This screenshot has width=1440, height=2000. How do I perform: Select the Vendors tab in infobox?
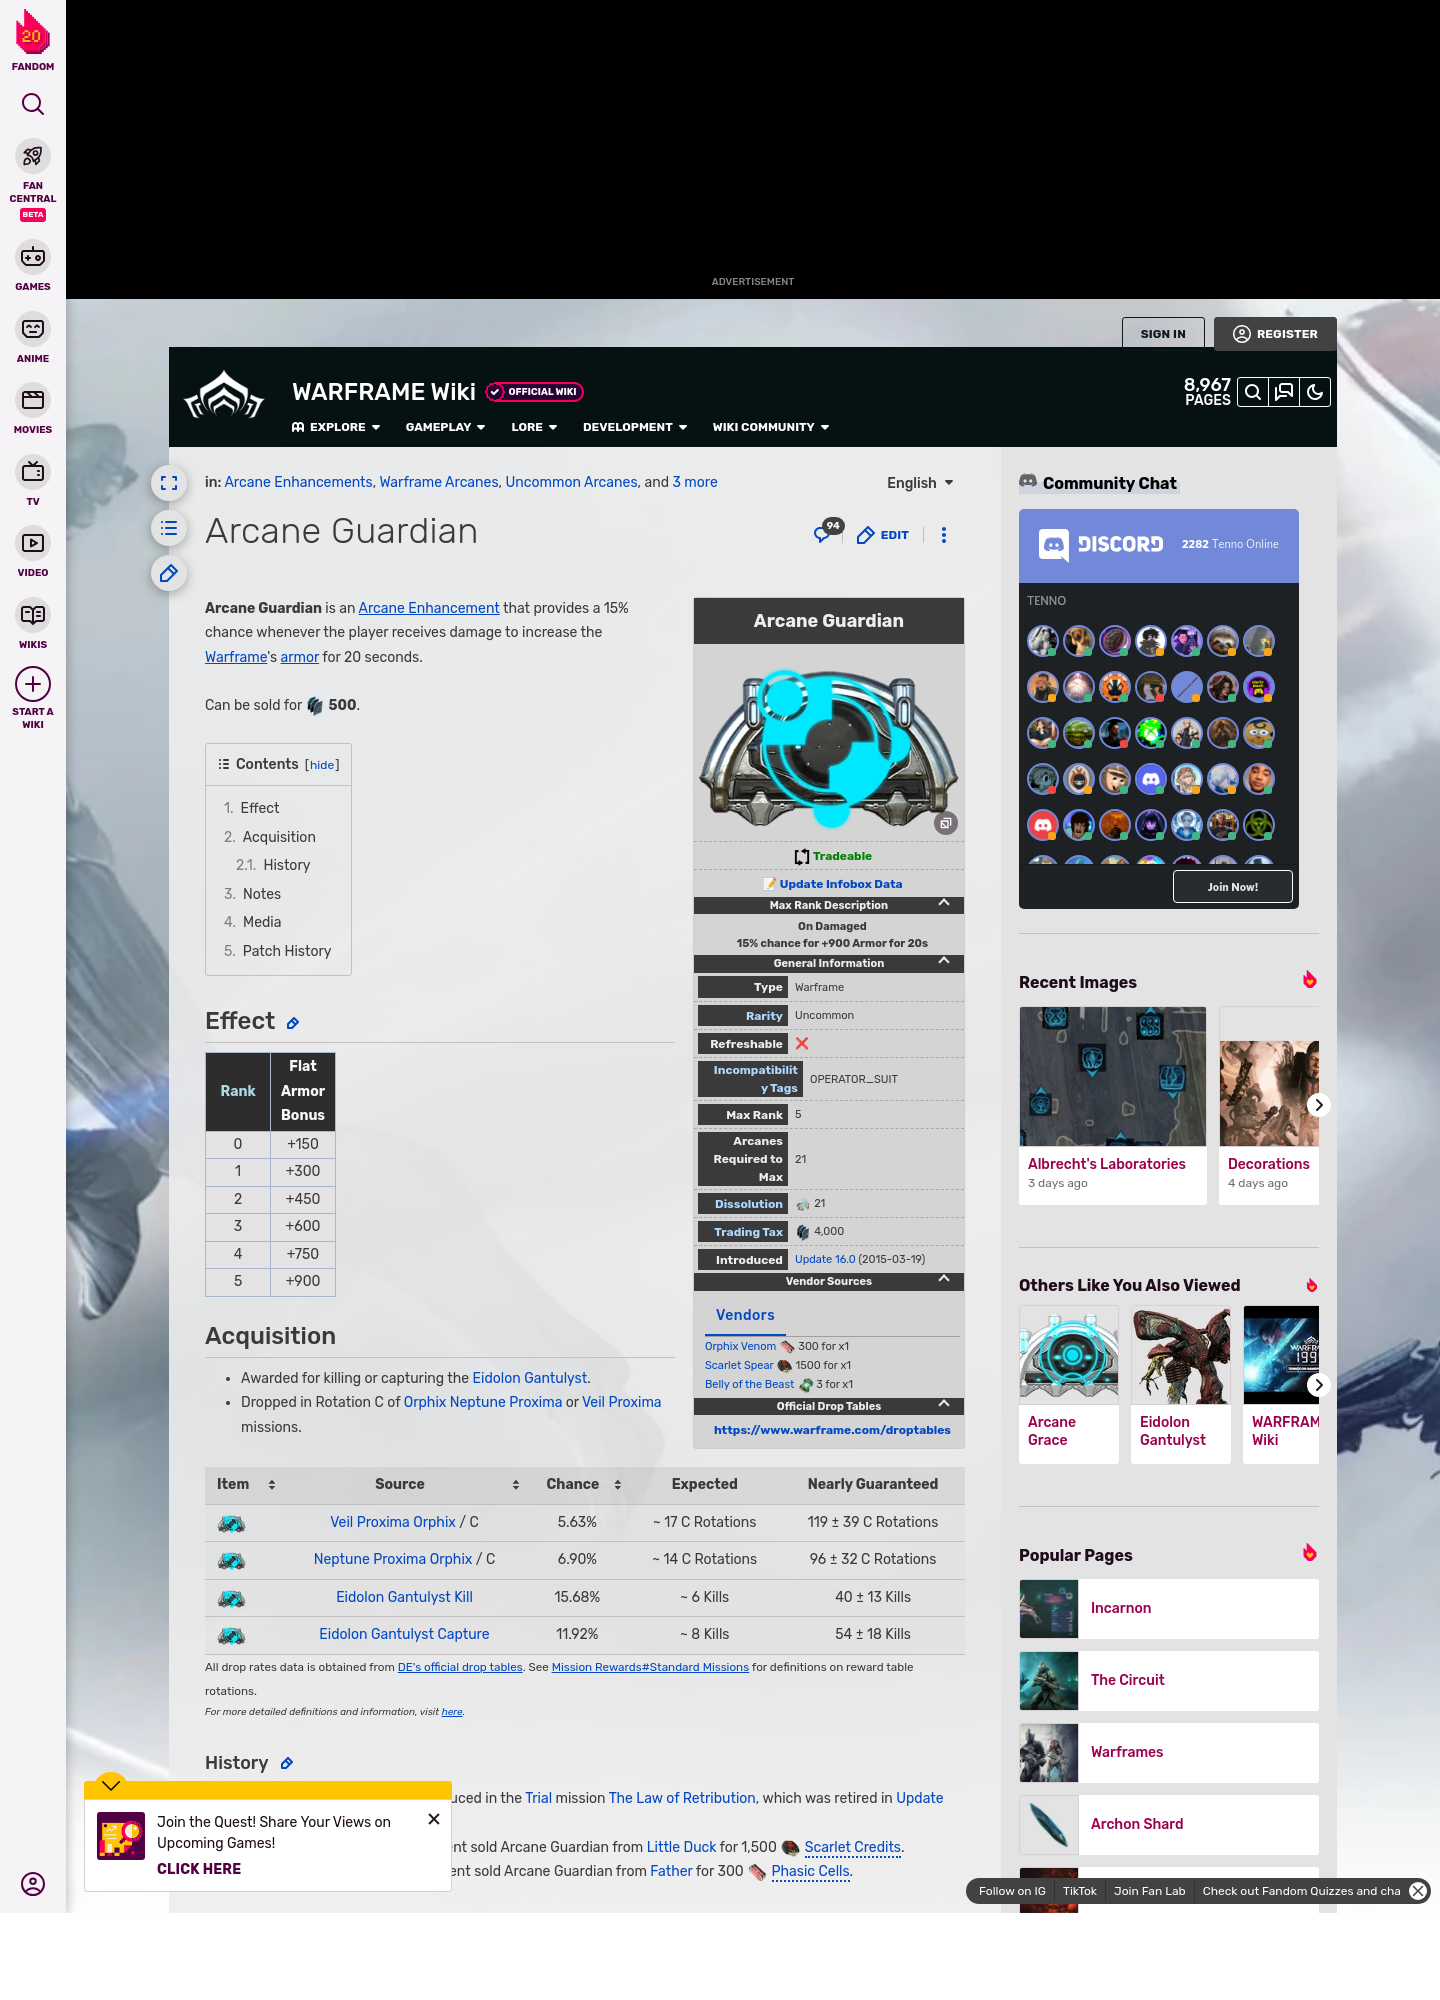tap(745, 1315)
